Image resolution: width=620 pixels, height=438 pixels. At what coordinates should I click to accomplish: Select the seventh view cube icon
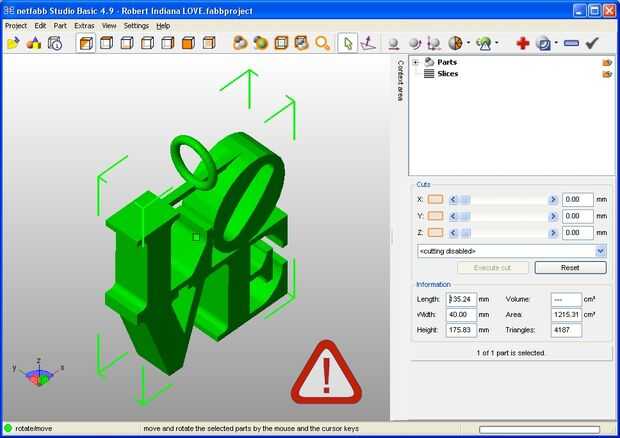click(x=209, y=43)
